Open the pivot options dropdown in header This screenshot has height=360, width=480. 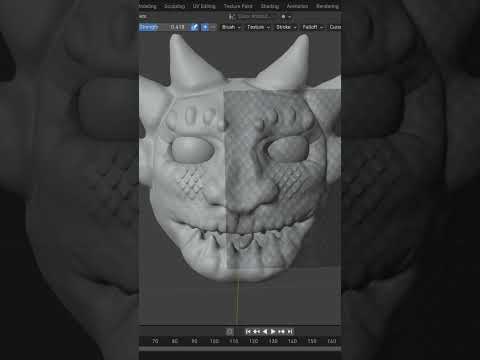286,16
